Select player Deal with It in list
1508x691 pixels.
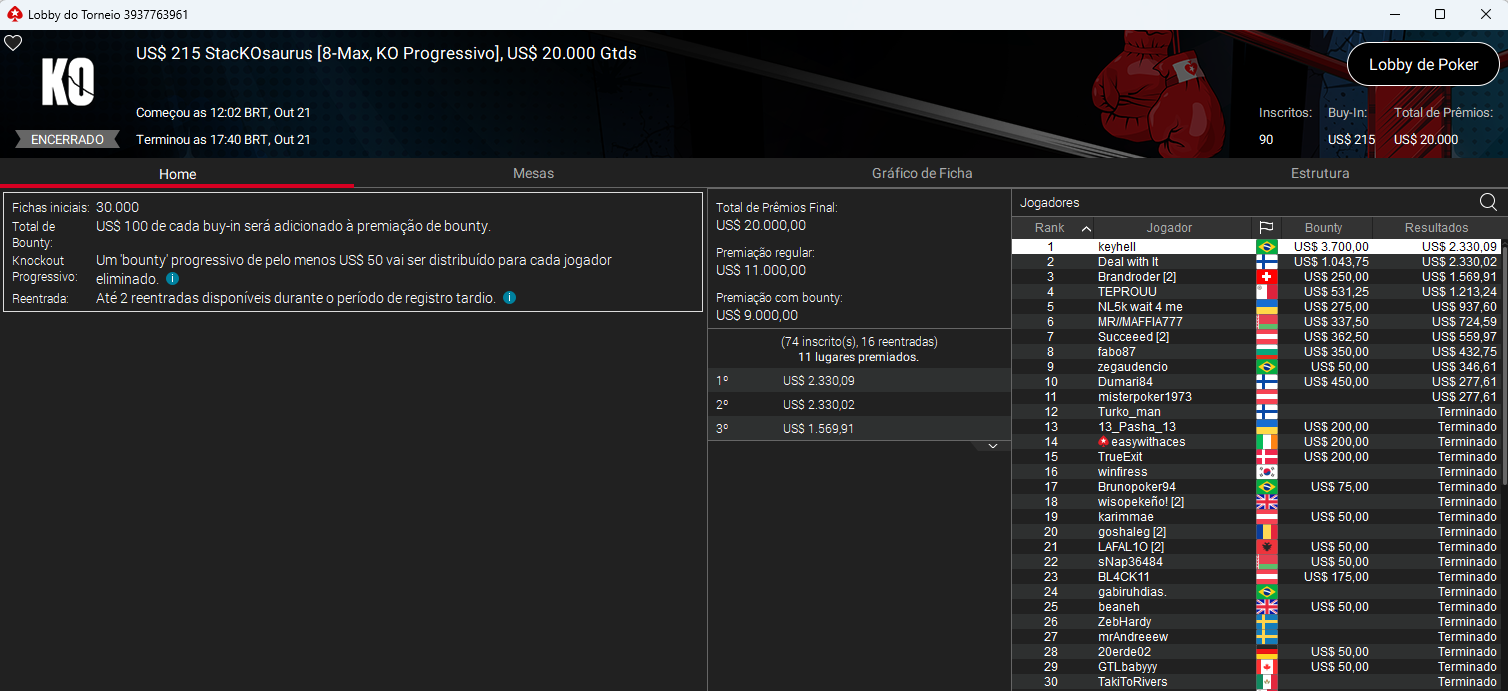point(1128,262)
